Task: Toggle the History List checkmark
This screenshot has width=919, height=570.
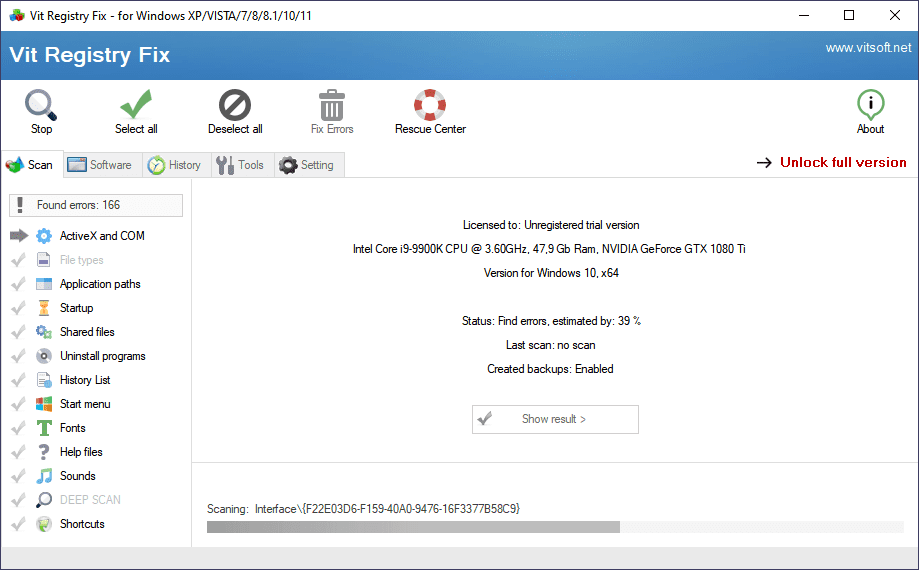Action: click(18, 380)
